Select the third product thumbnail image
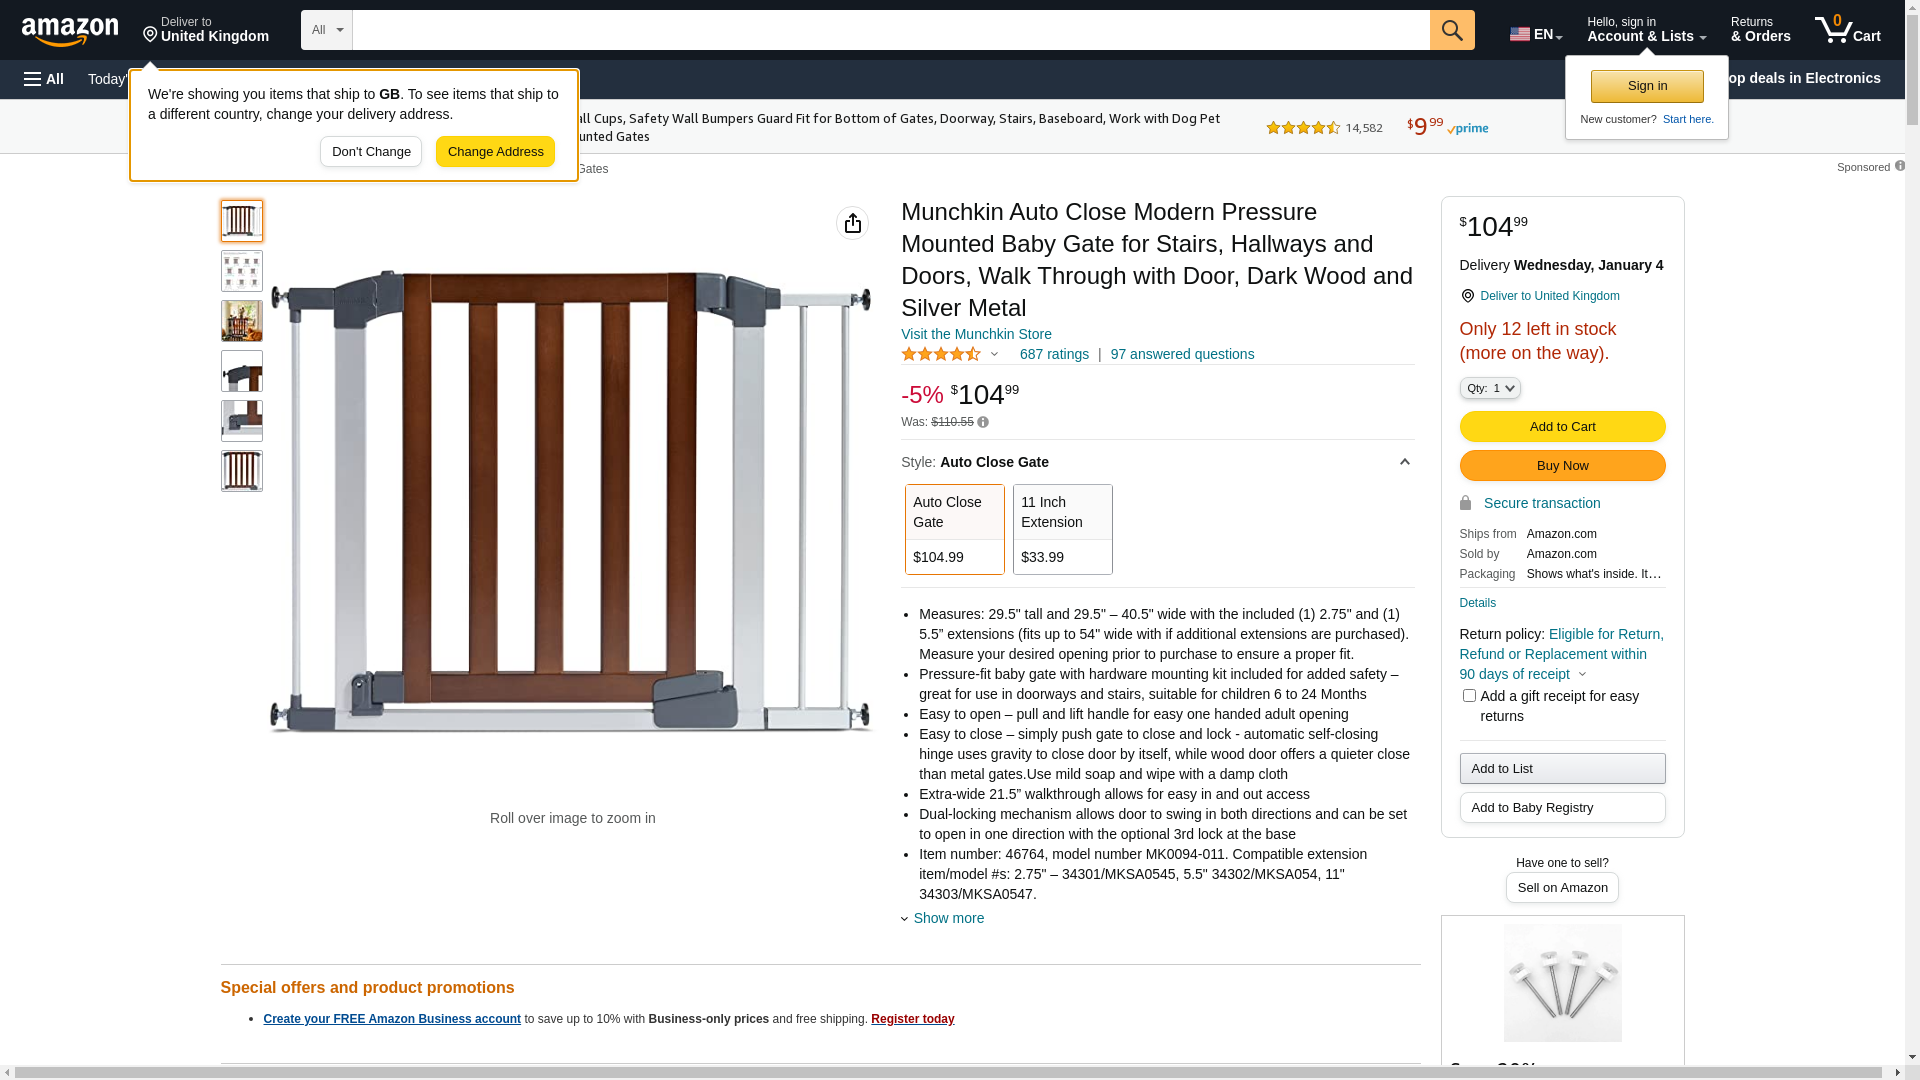Screen dimensions: 1920x1080 click(x=242, y=321)
